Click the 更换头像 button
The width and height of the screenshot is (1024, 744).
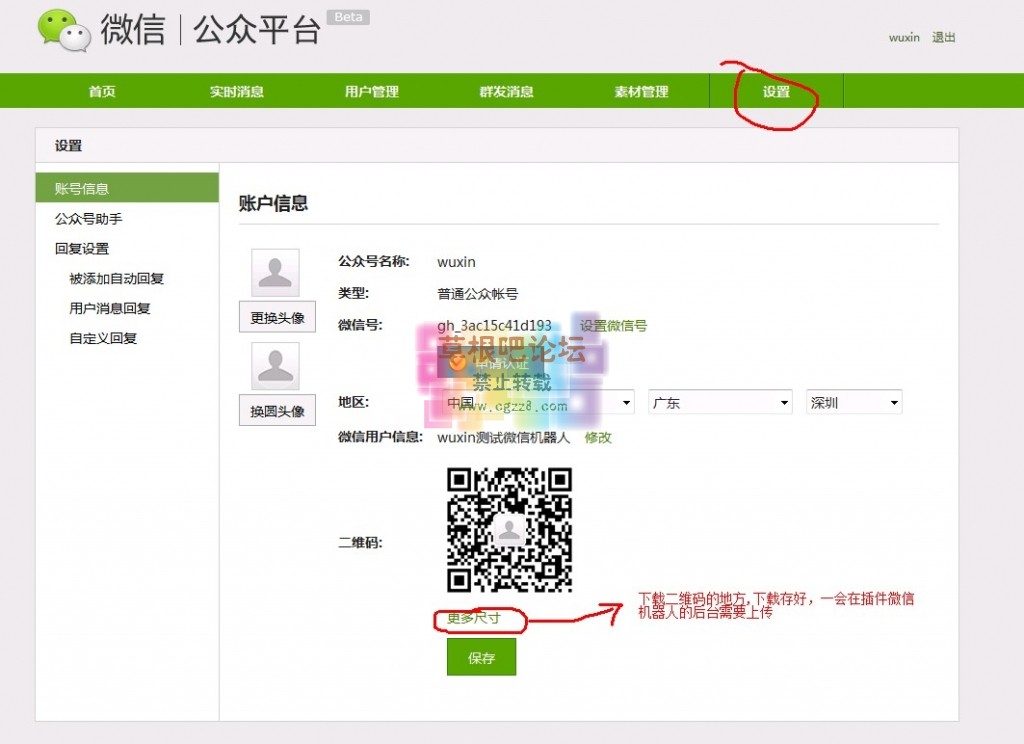[276, 317]
